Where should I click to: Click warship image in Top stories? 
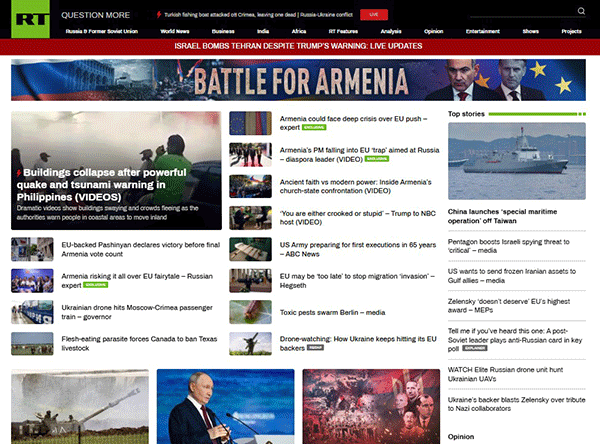click(517, 161)
